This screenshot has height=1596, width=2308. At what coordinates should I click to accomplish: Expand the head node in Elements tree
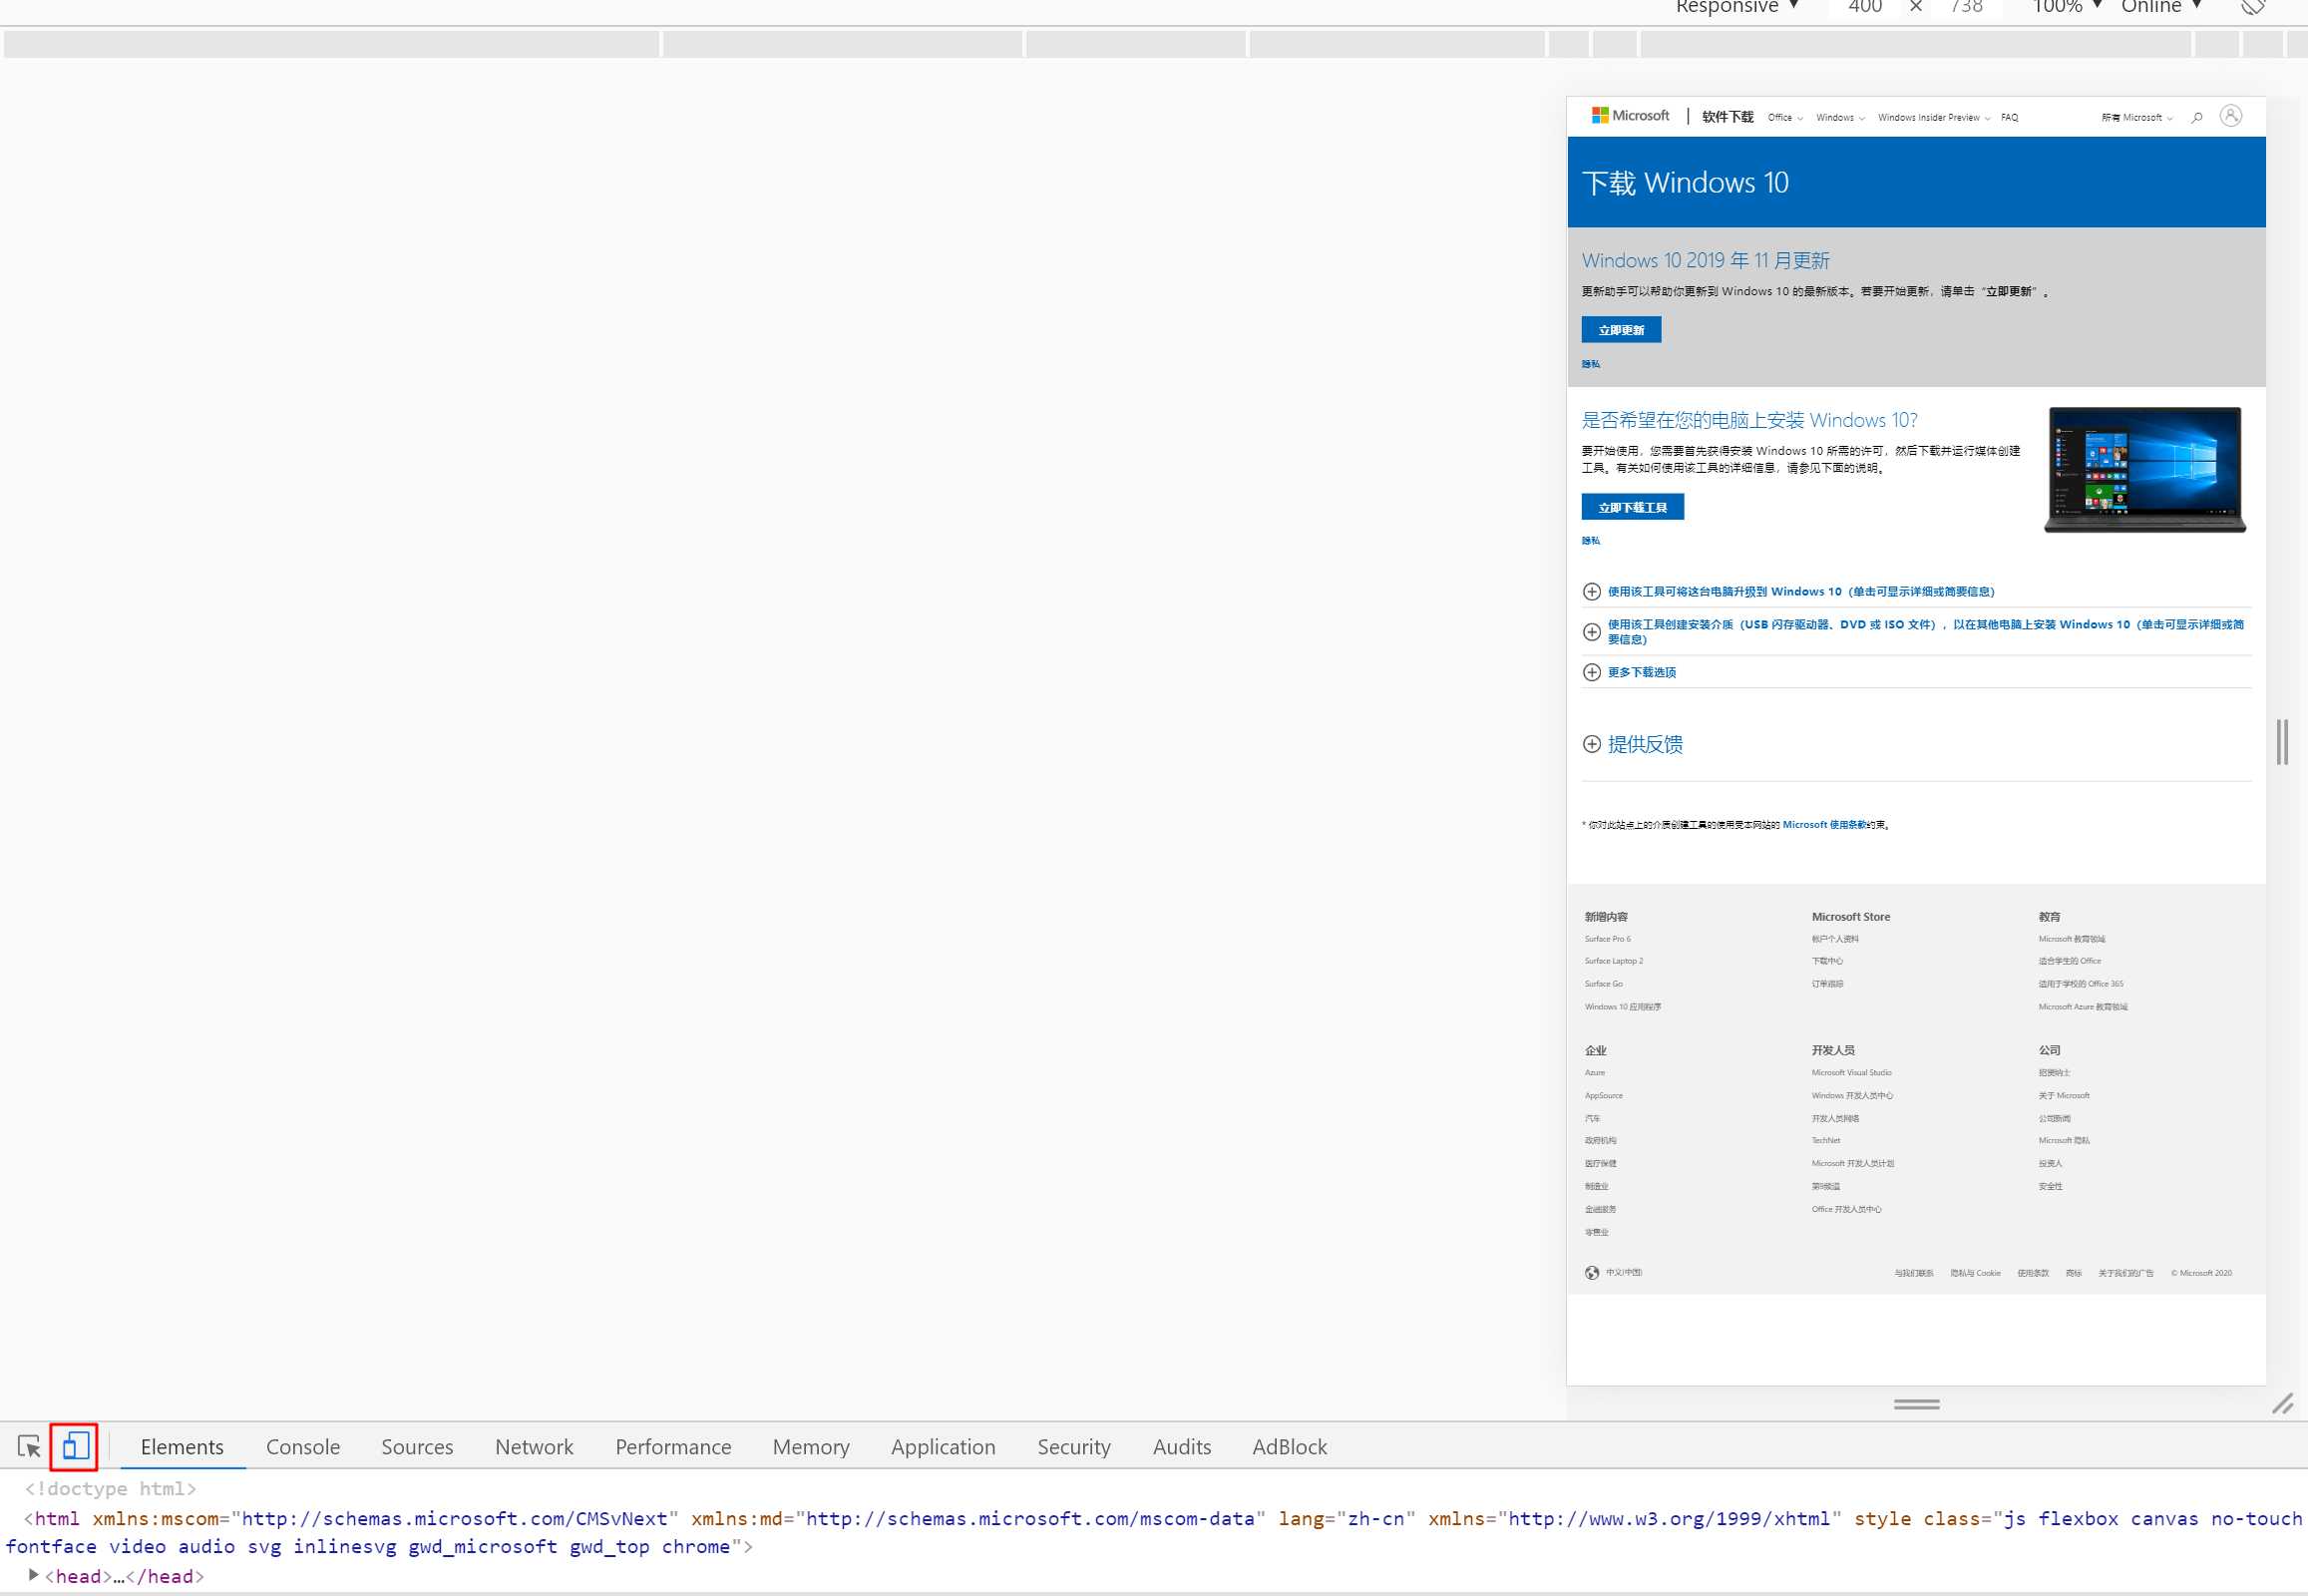[33, 1575]
